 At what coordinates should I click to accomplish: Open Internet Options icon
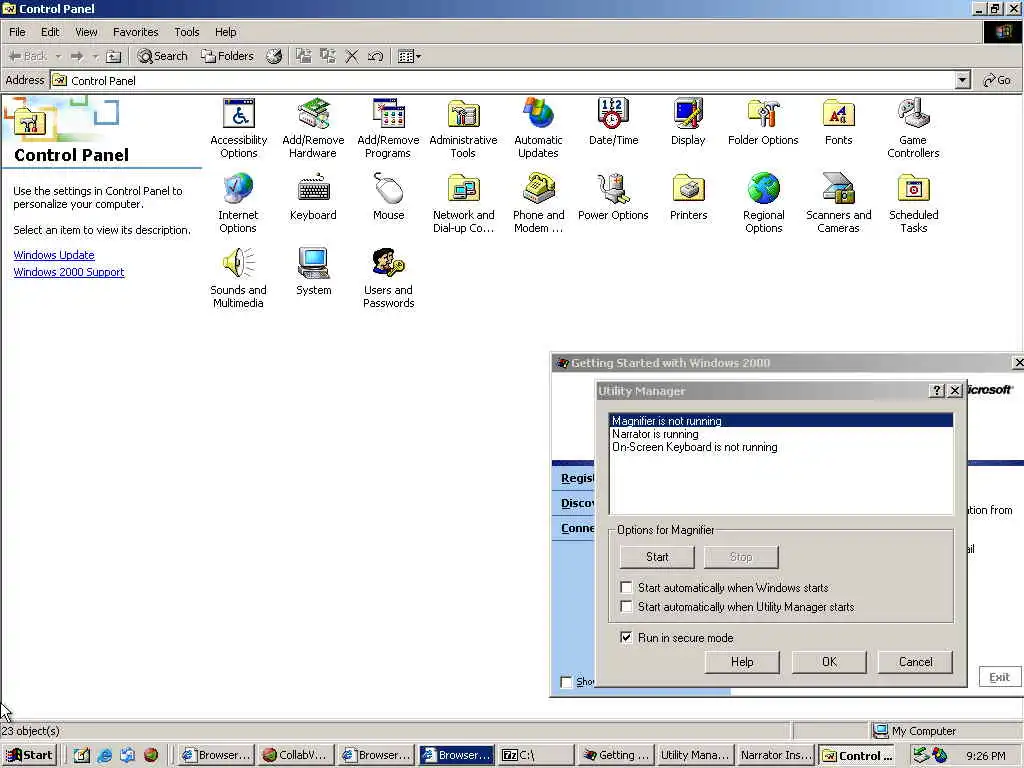click(238, 203)
